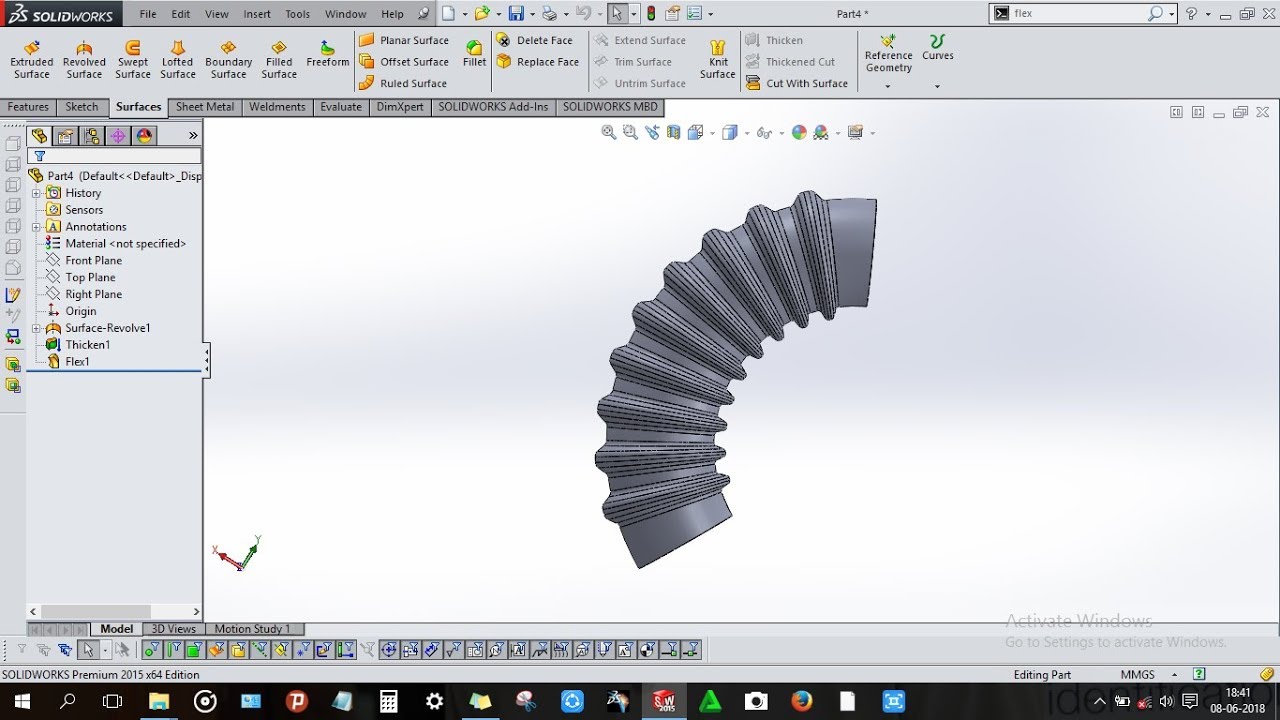Select the Revolved Surface tool
The image size is (1280, 720).
pyautogui.click(x=84, y=60)
